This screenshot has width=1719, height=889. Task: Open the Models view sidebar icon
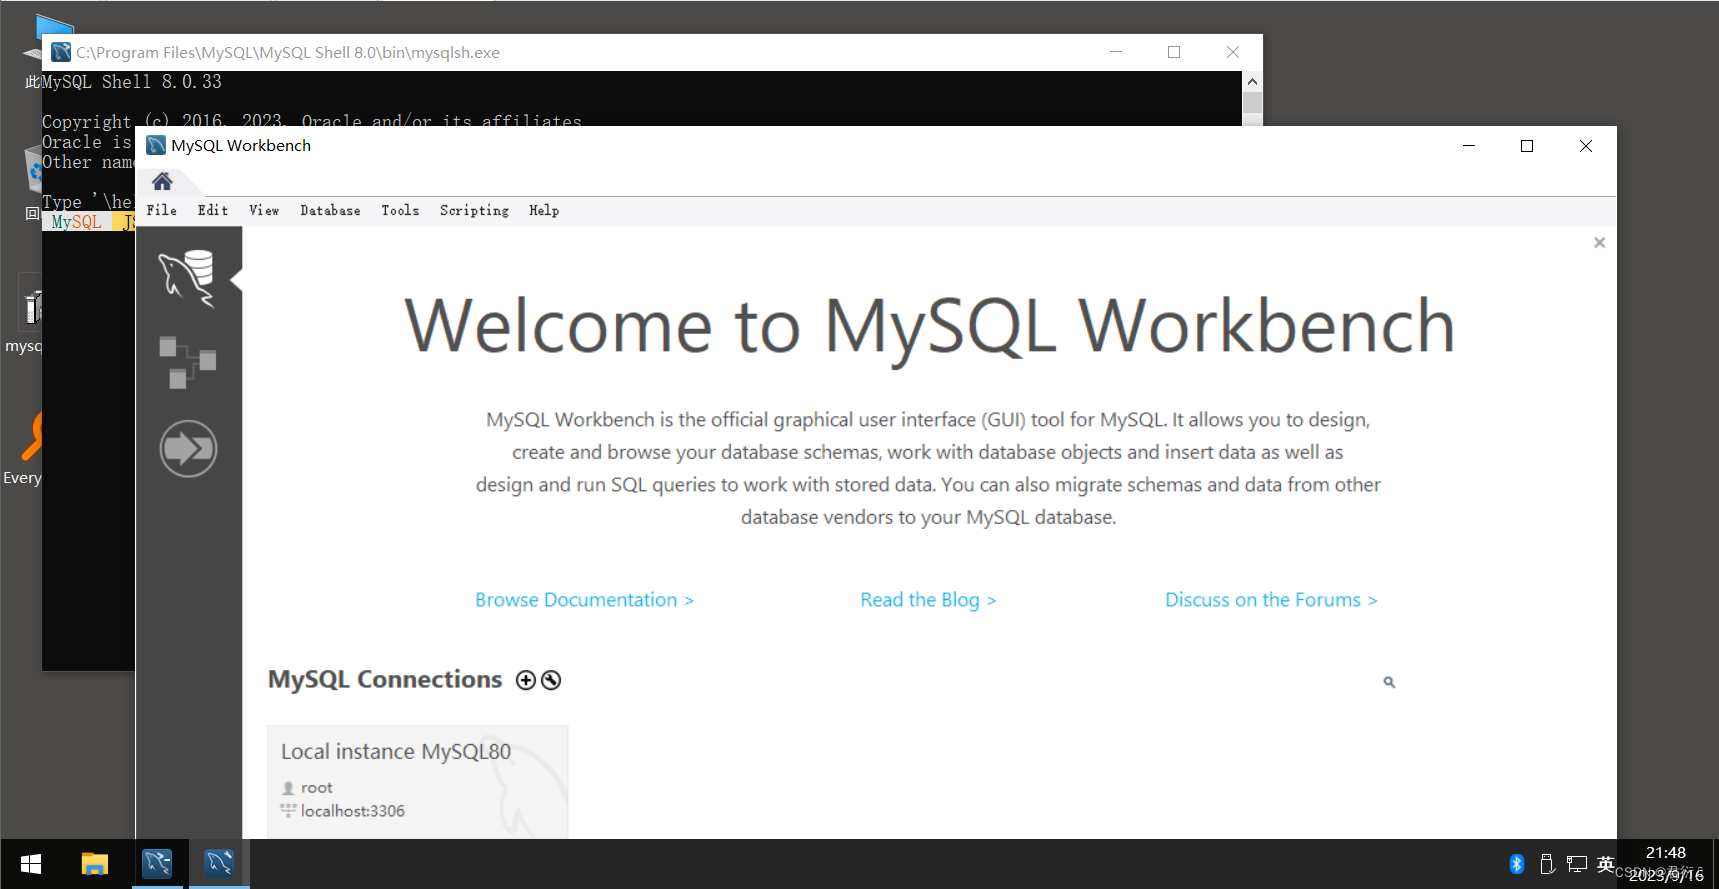pos(187,362)
